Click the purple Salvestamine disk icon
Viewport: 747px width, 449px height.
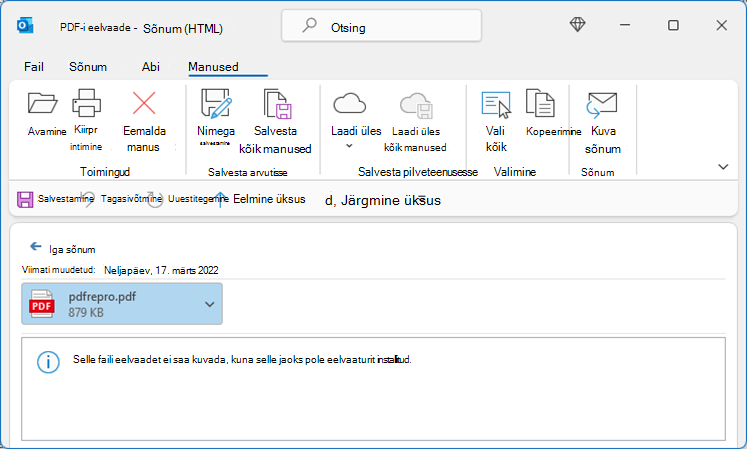(x=25, y=199)
